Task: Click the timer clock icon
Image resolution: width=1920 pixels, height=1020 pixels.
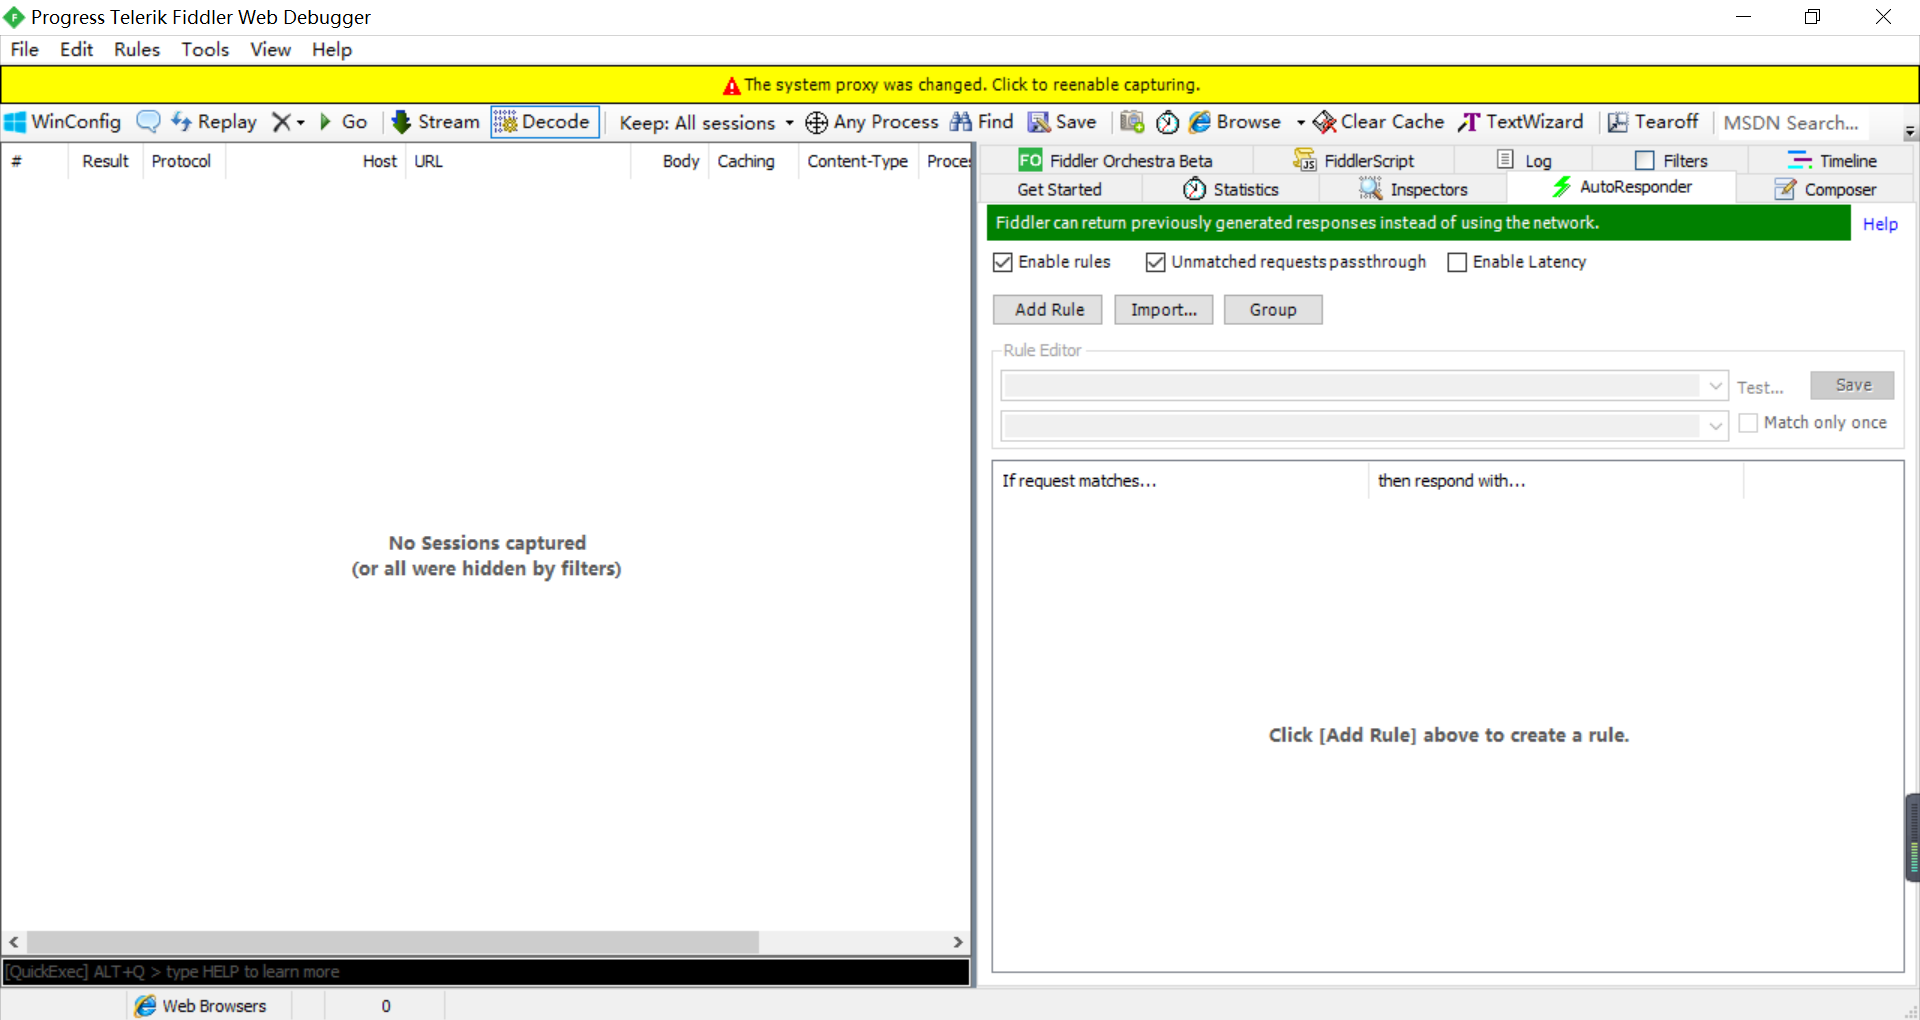Action: (1168, 122)
